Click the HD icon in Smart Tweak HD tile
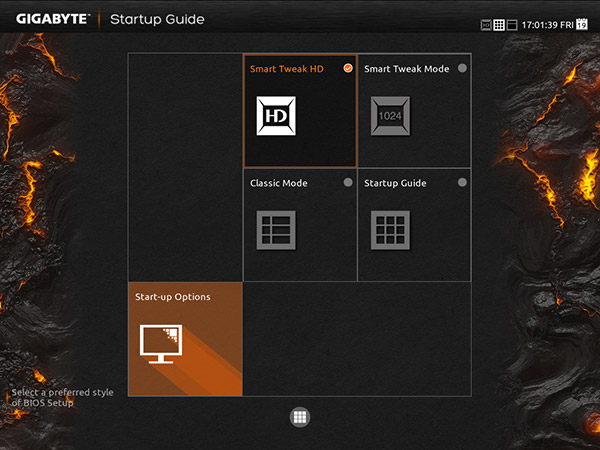The width and height of the screenshot is (600, 450). click(x=276, y=116)
